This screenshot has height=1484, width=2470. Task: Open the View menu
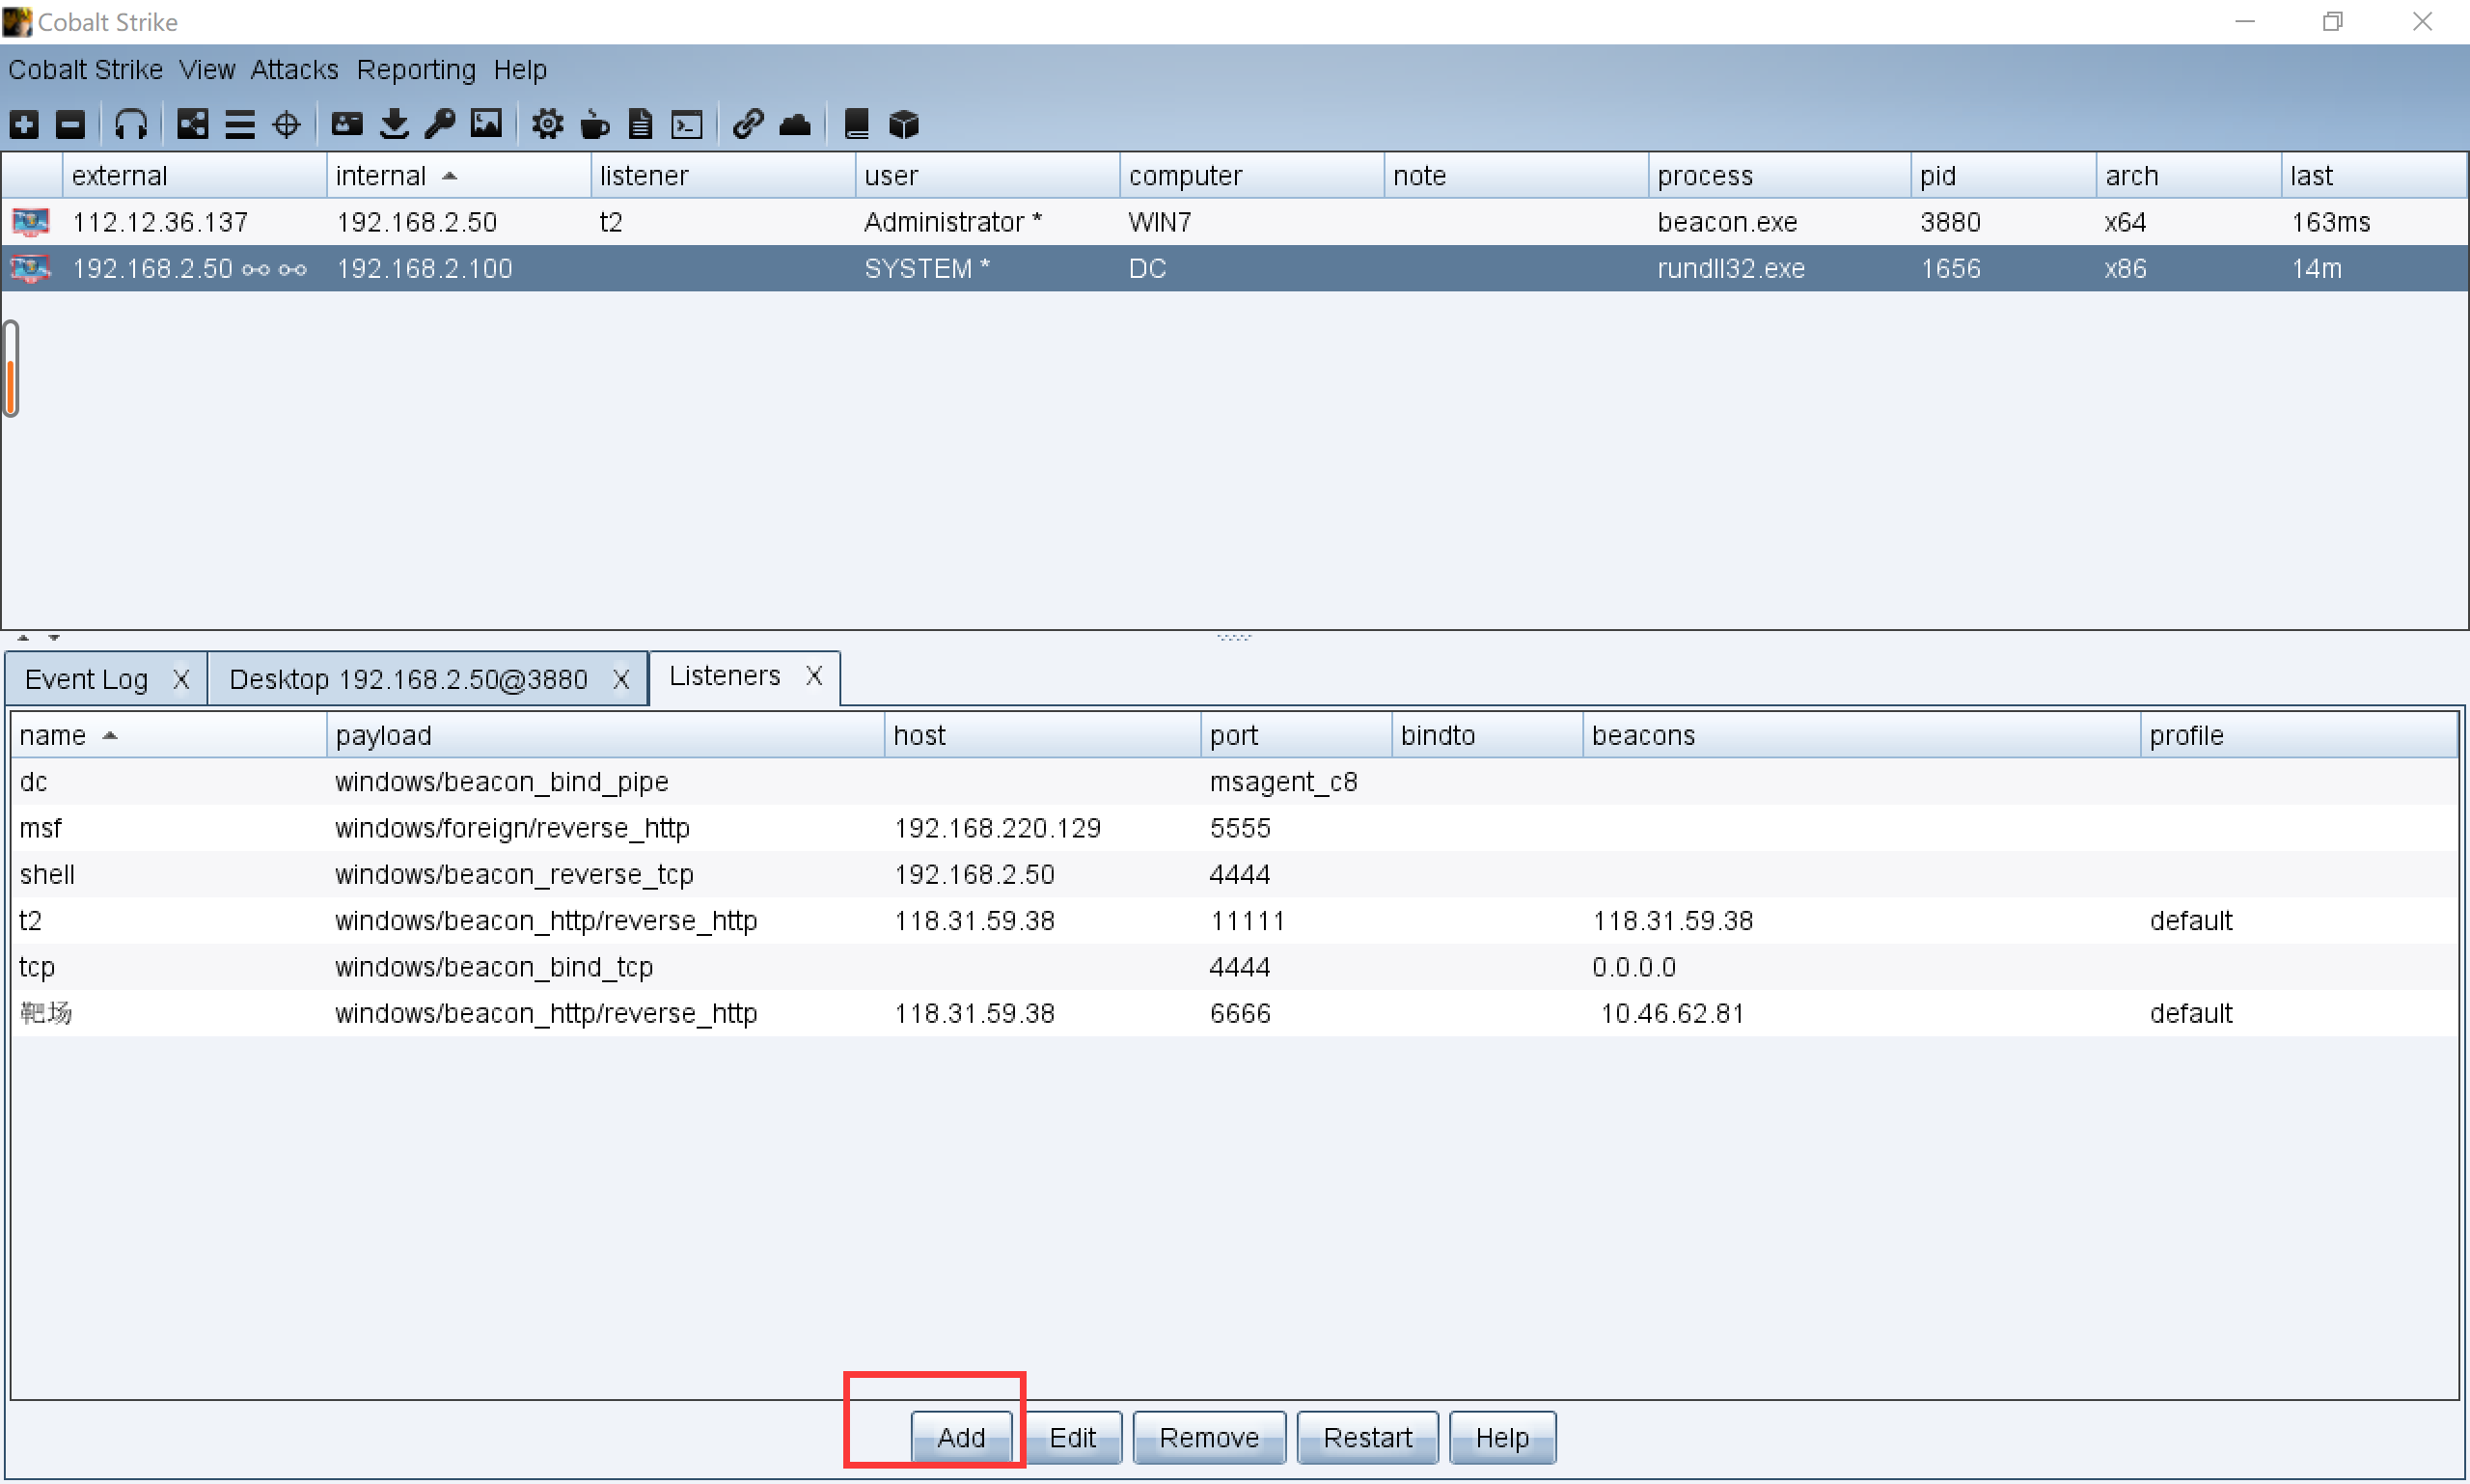pos(207,69)
